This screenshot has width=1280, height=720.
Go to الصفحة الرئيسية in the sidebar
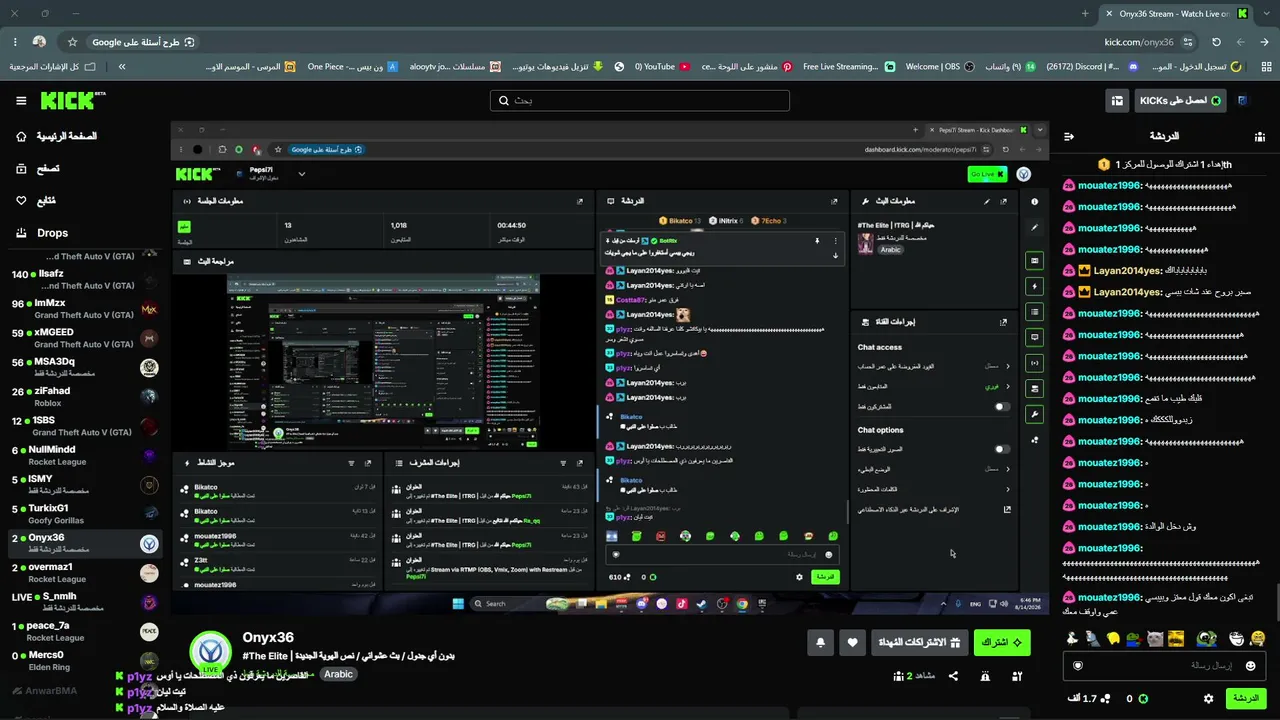coord(57,136)
